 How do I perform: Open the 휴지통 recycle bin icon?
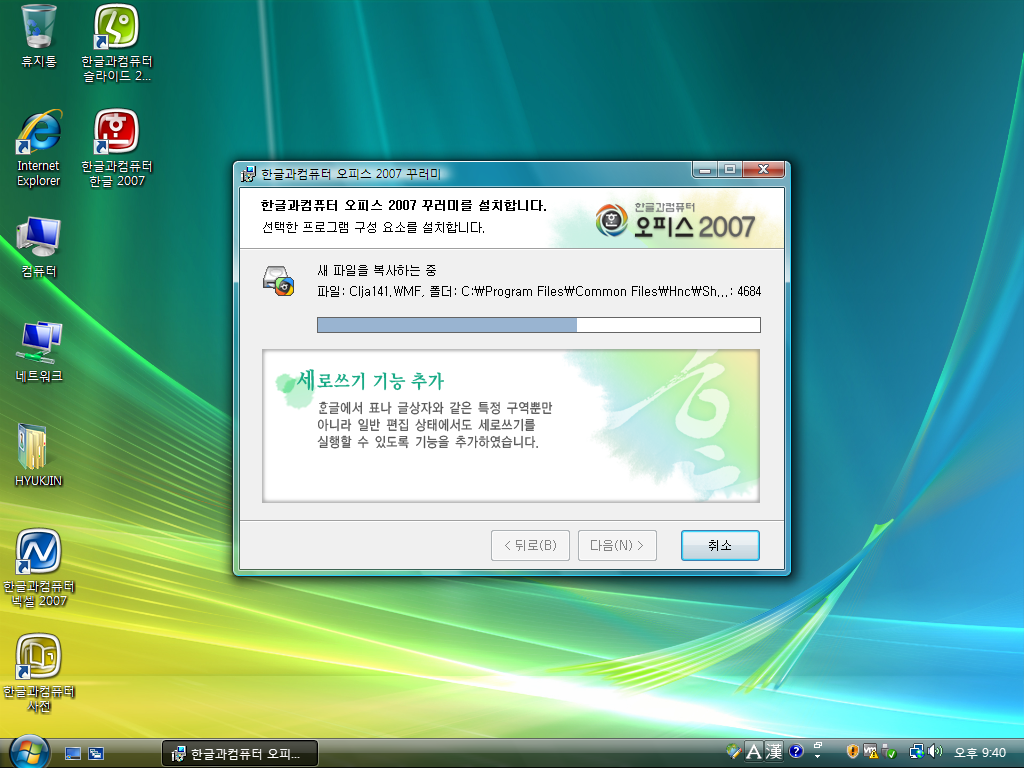point(39,36)
